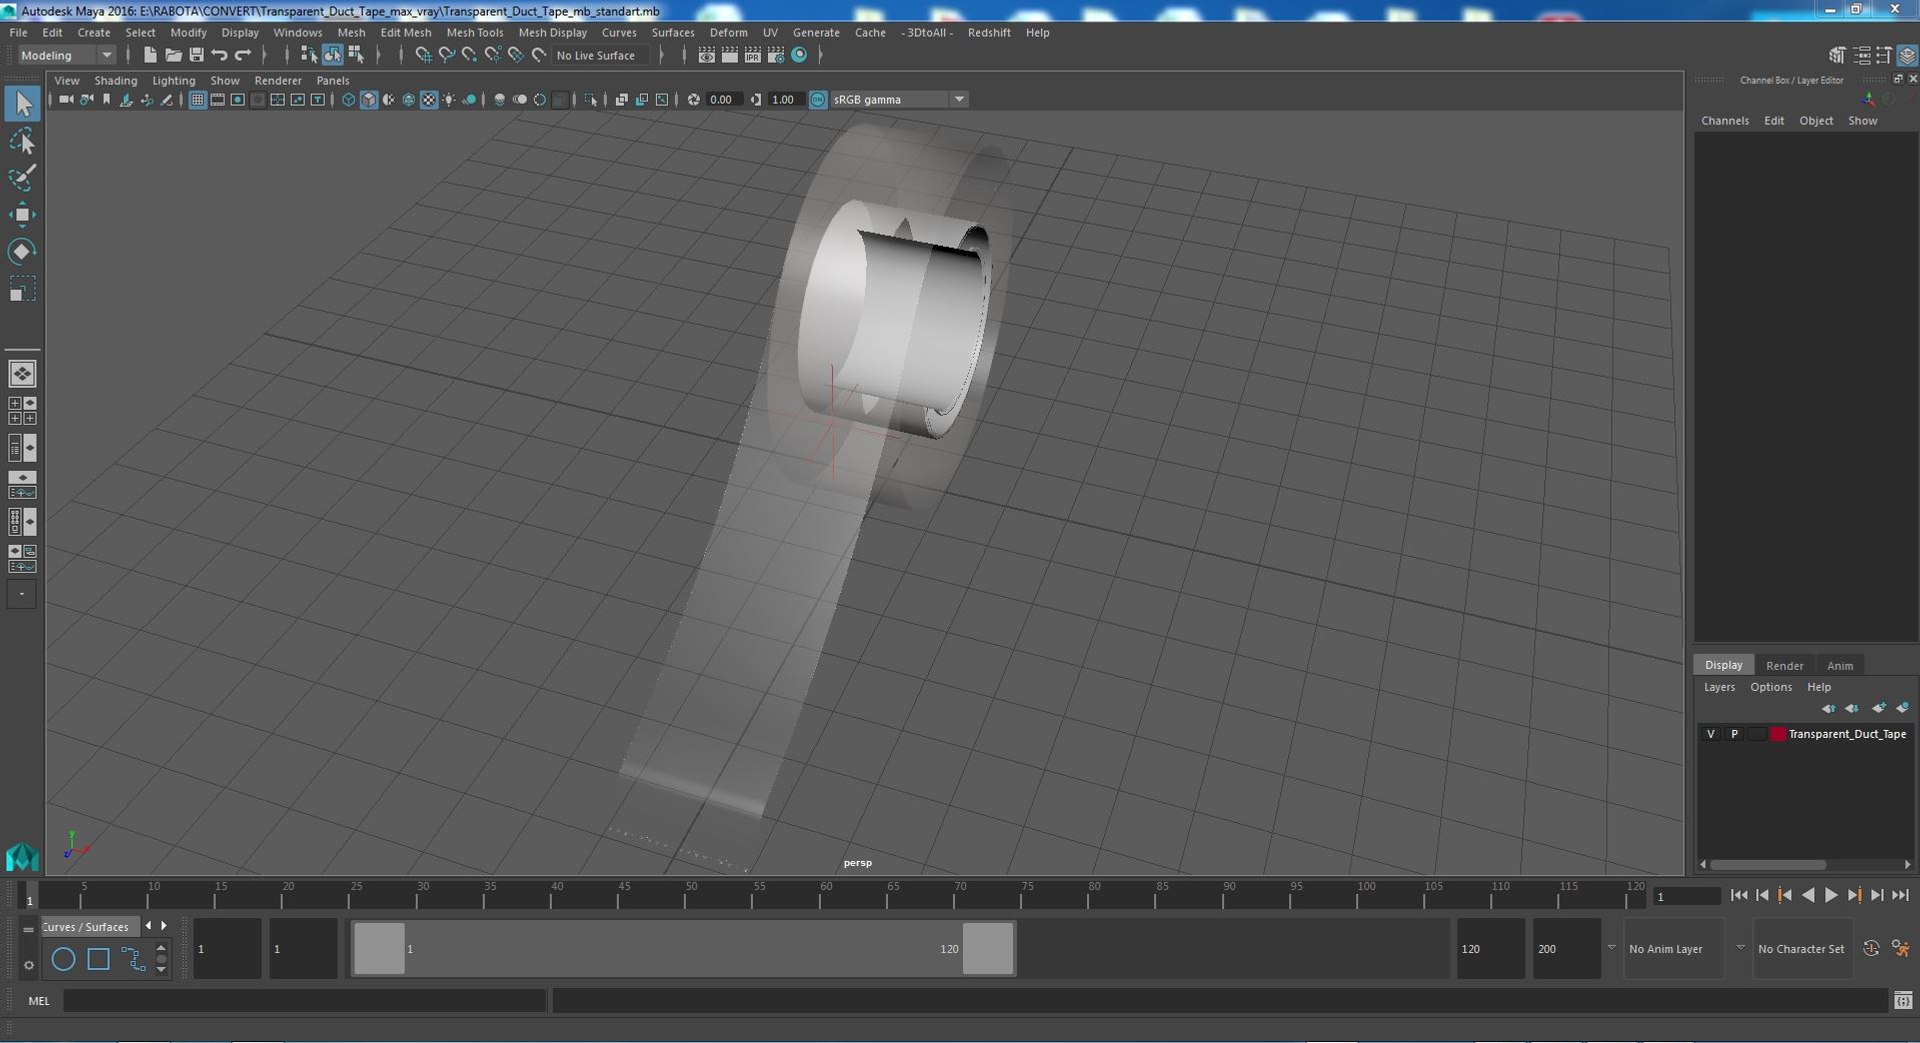
Task: Select by hierarchy mode icon
Action: (309, 55)
